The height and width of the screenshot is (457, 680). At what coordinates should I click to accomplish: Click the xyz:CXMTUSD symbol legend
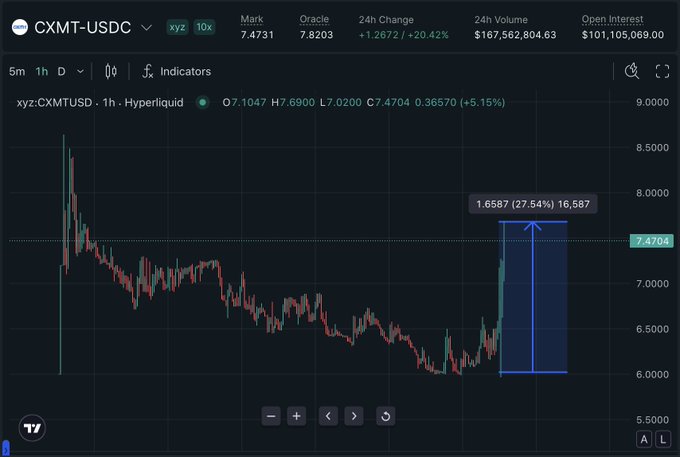(x=100, y=103)
